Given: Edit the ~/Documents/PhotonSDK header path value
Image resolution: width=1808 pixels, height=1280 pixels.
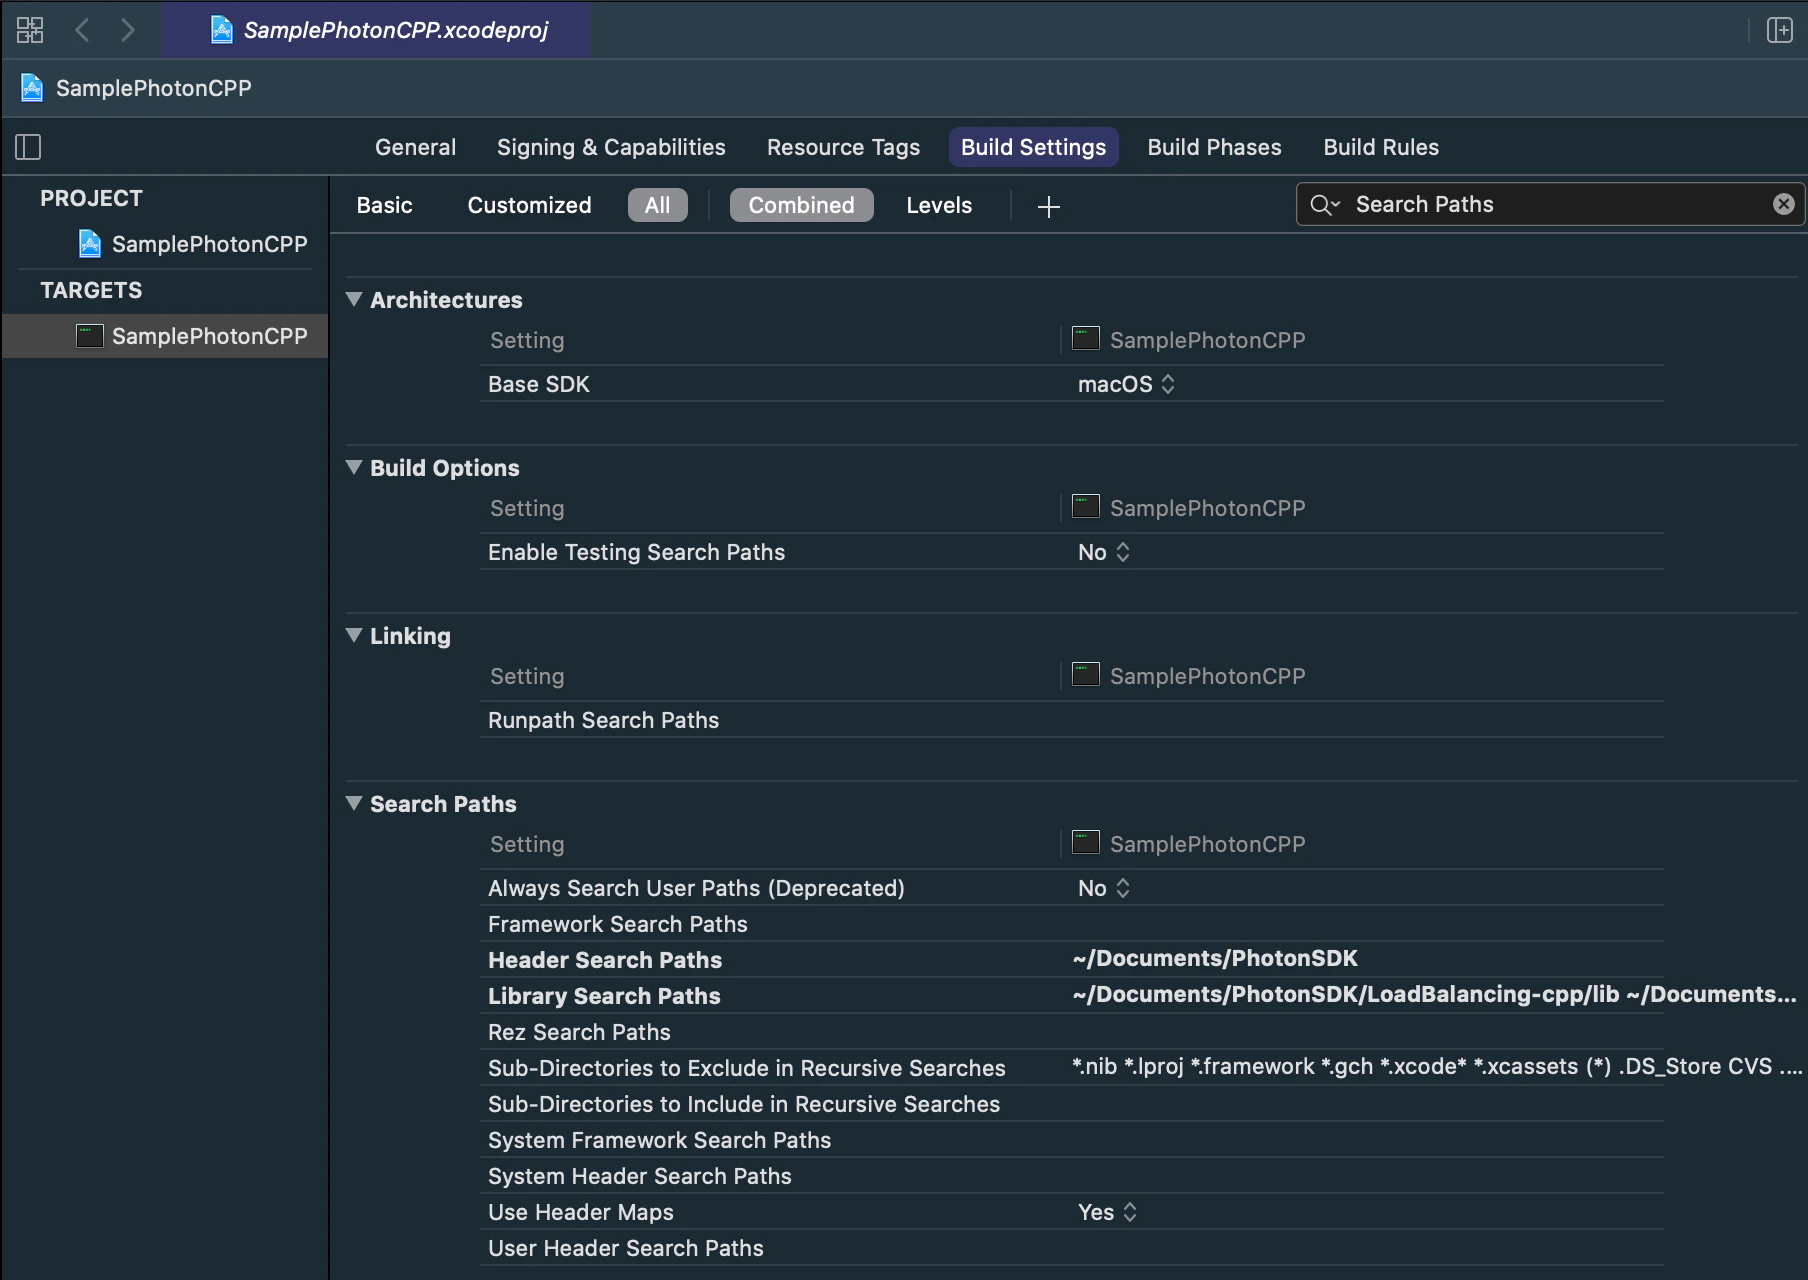Looking at the screenshot, I should click(1215, 958).
